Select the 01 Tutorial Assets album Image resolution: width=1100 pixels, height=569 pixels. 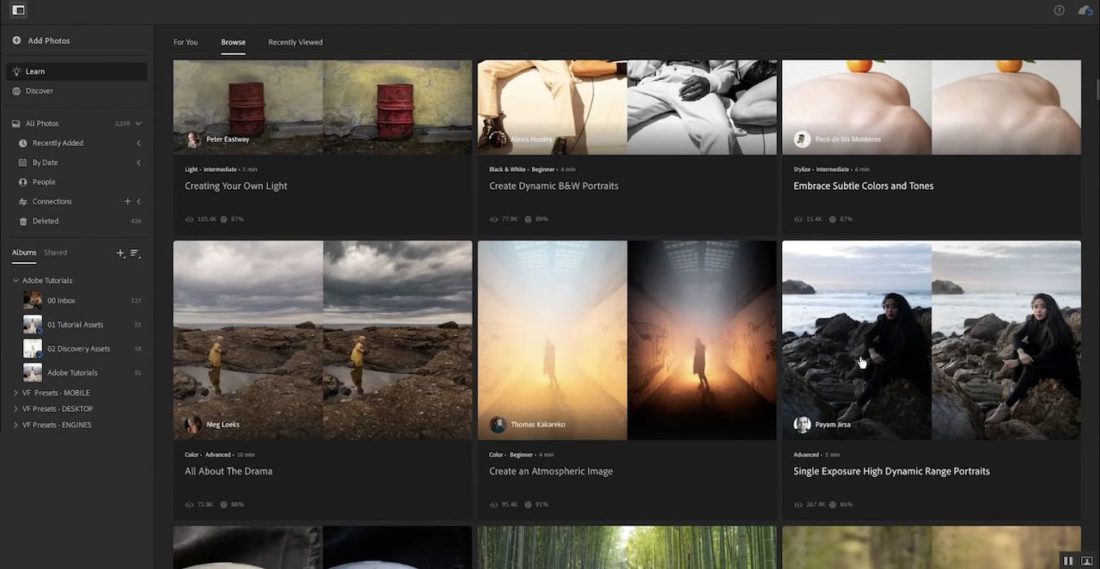[x=75, y=325]
